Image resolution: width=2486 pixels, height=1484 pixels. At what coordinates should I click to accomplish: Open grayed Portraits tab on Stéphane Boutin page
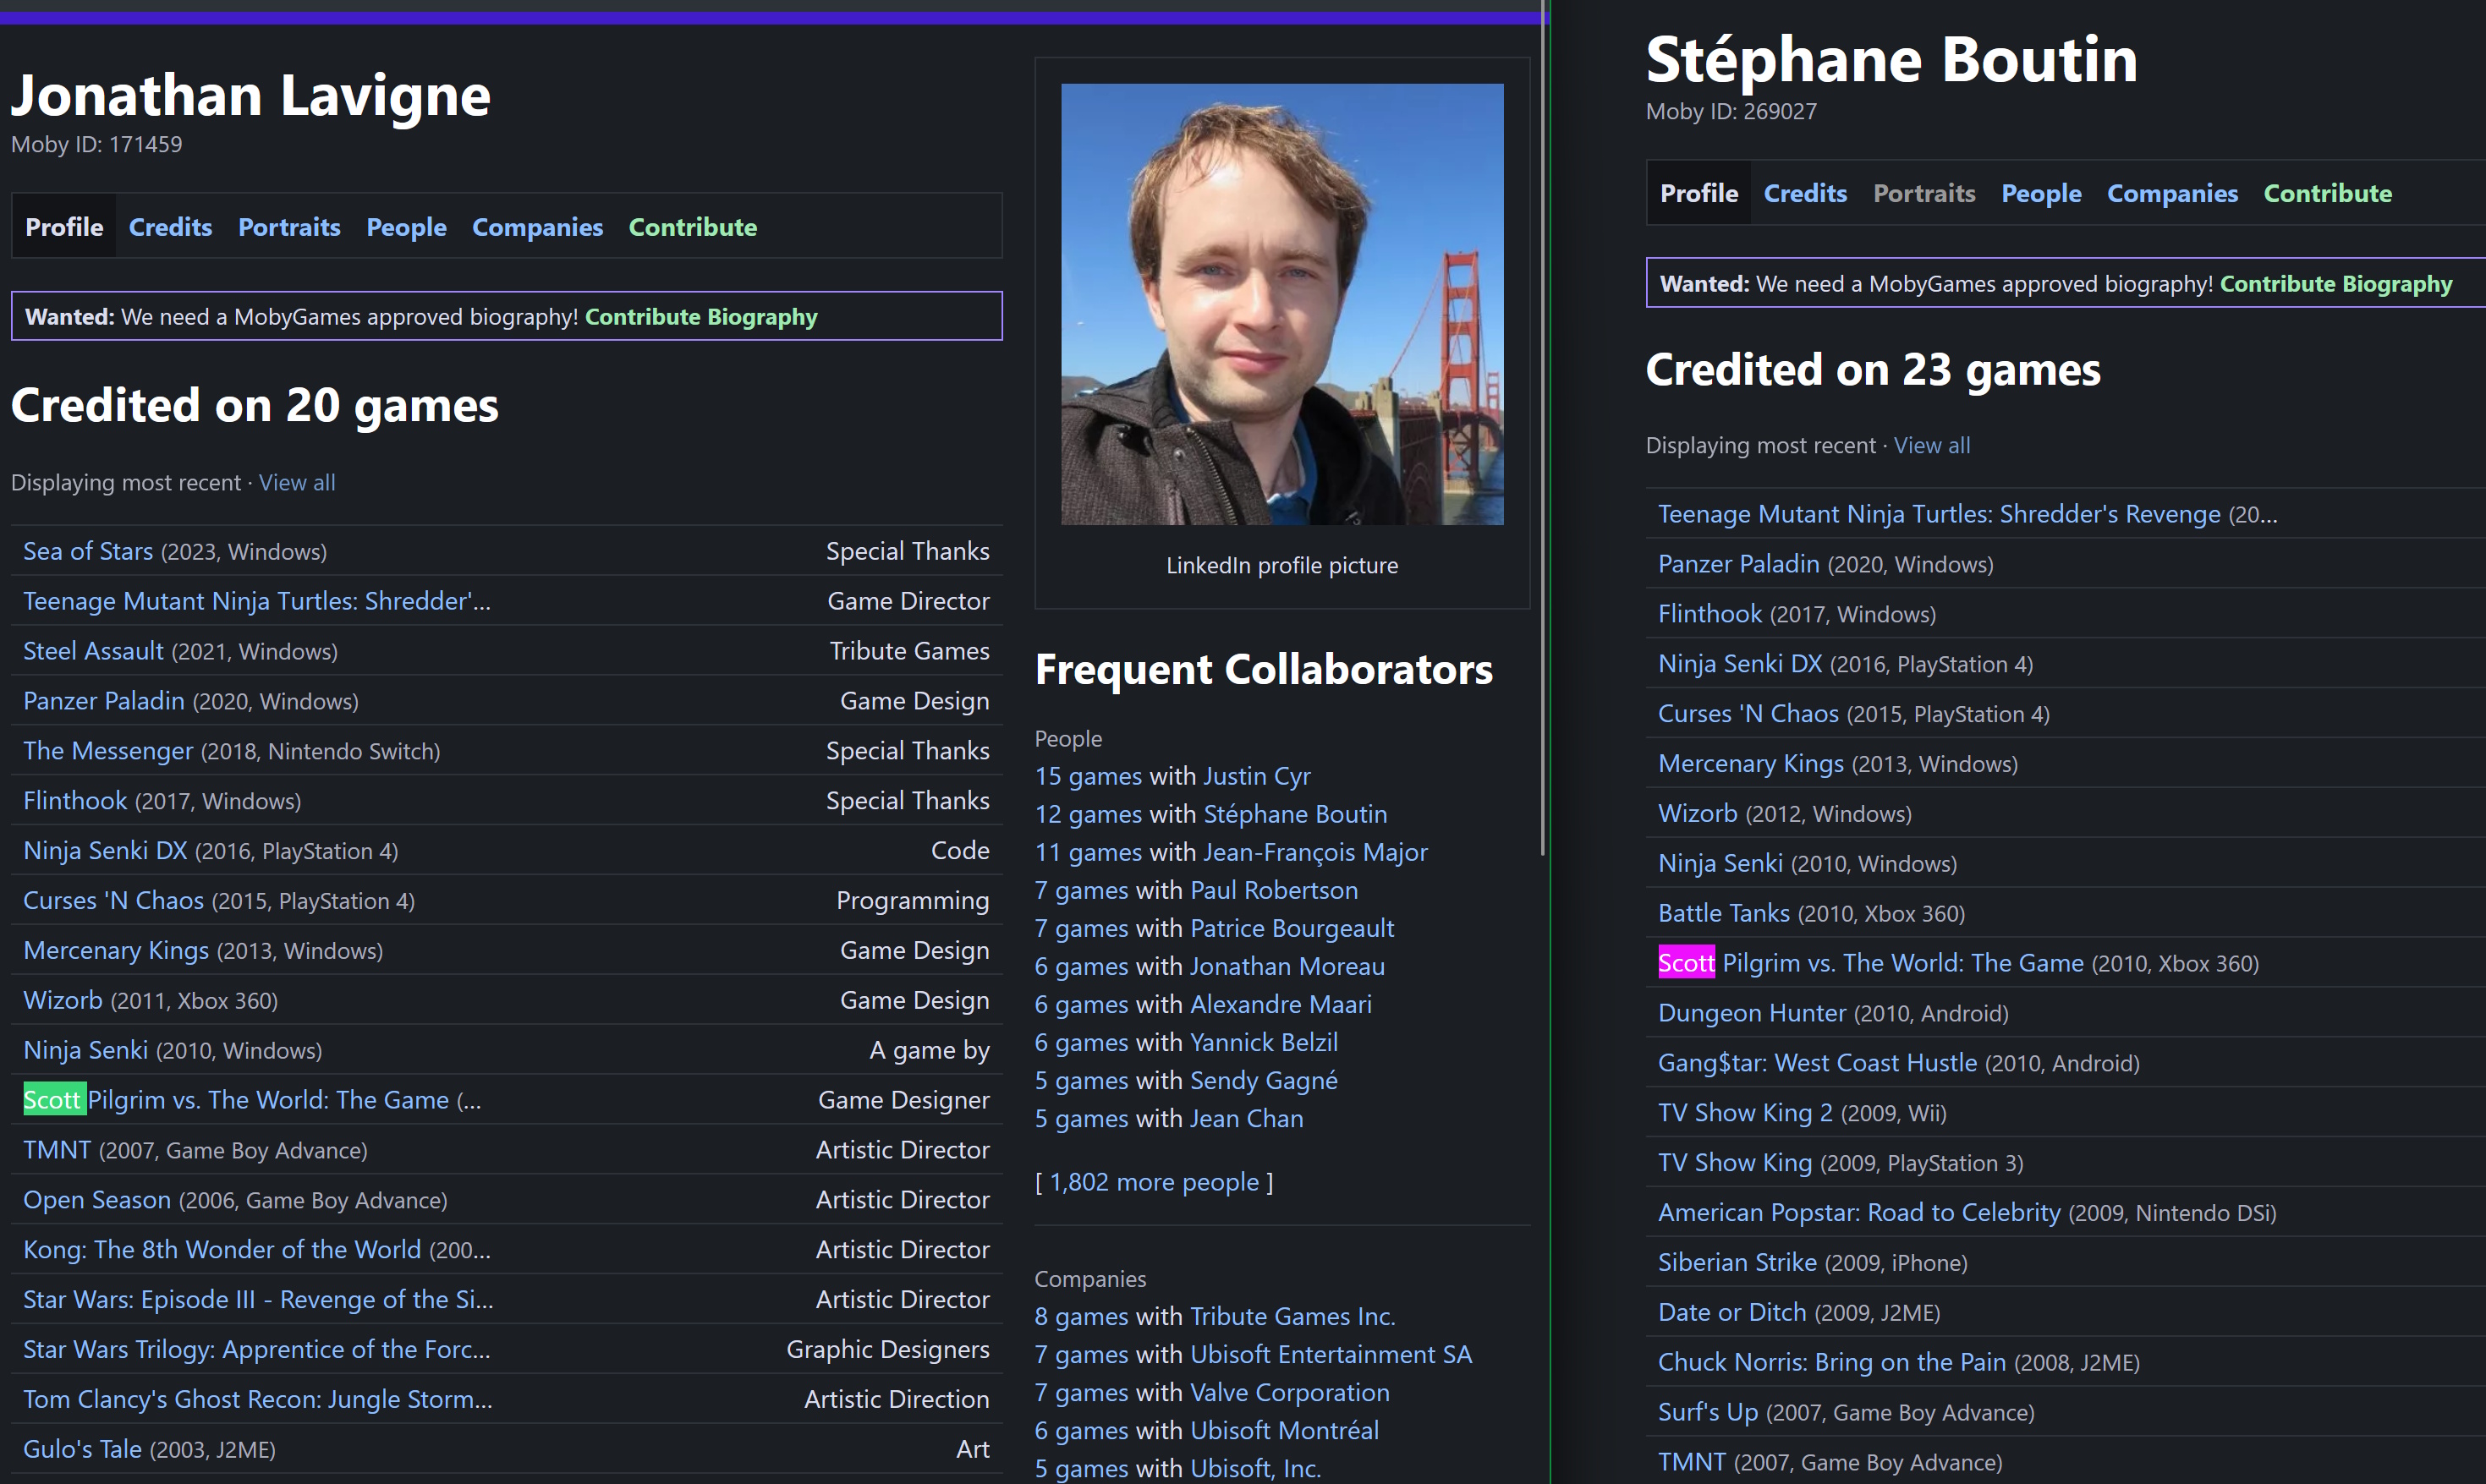pyautogui.click(x=1924, y=193)
